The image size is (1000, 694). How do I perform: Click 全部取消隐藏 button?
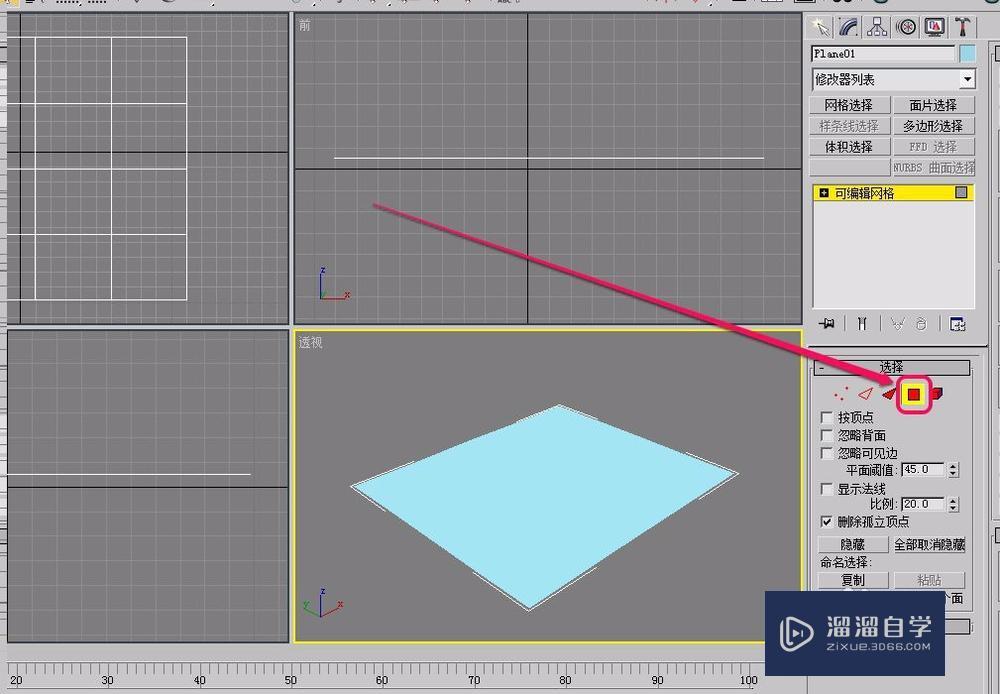[x=929, y=545]
